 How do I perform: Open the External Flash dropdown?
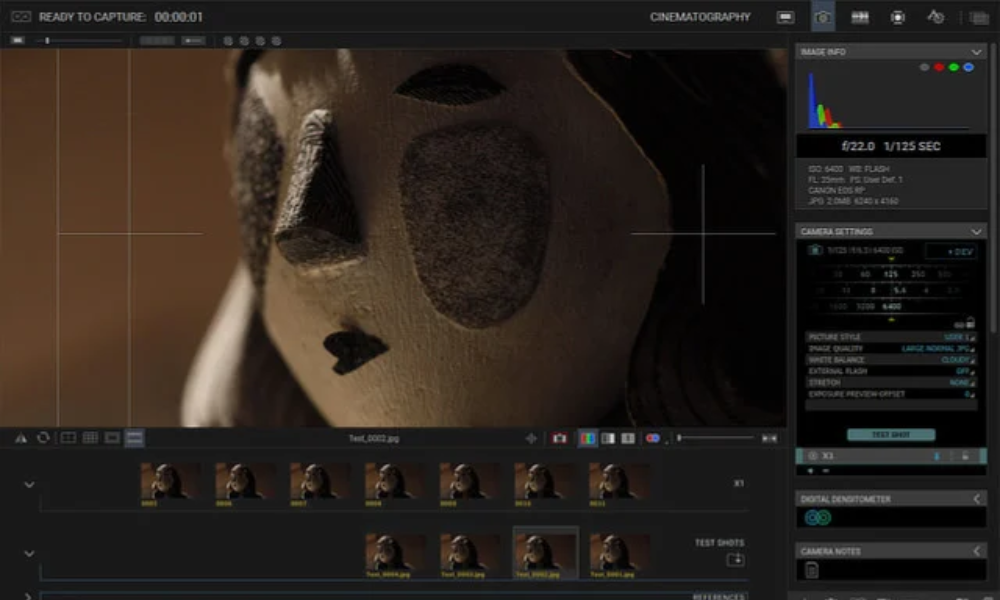point(891,371)
